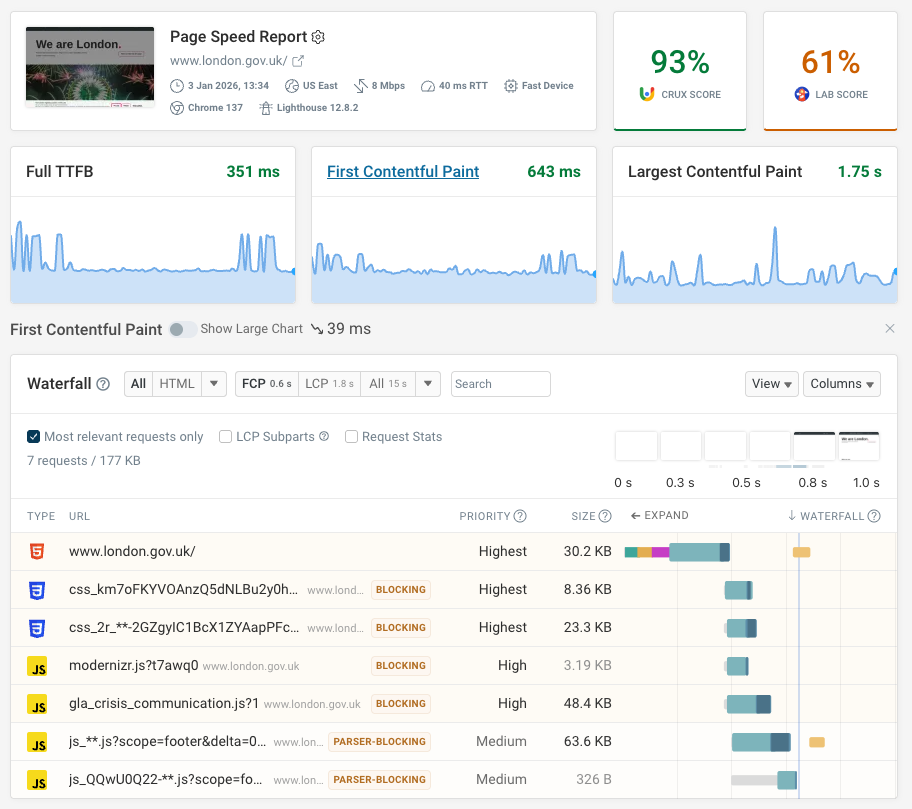The width and height of the screenshot is (912, 809).
Task: Switch to the FCP 0.6s filter tab
Action: click(266, 383)
